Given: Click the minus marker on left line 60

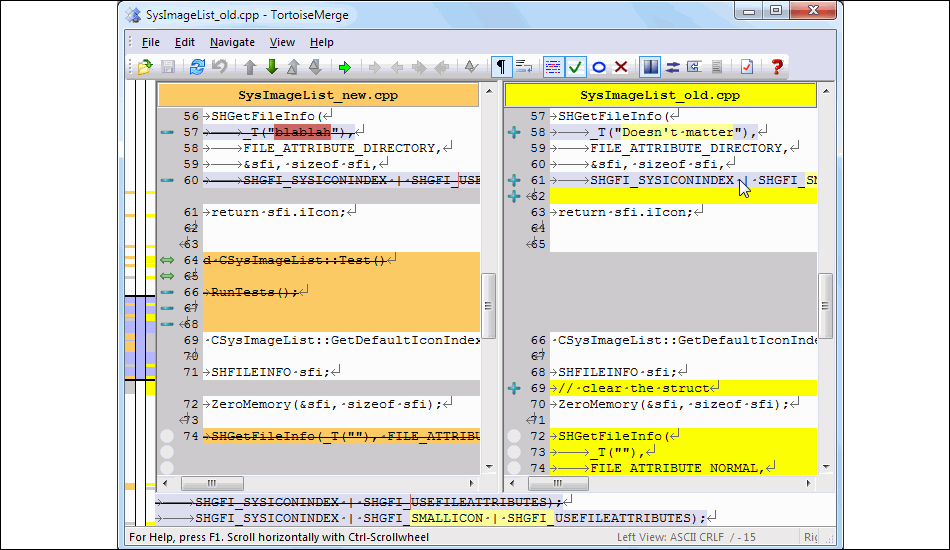Looking at the screenshot, I should click(167, 180).
